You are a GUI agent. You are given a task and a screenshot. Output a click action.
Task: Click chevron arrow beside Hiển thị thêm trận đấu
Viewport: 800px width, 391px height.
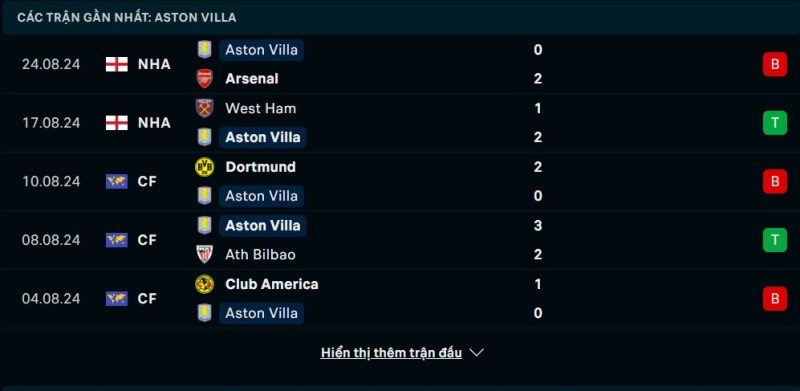[x=476, y=353]
